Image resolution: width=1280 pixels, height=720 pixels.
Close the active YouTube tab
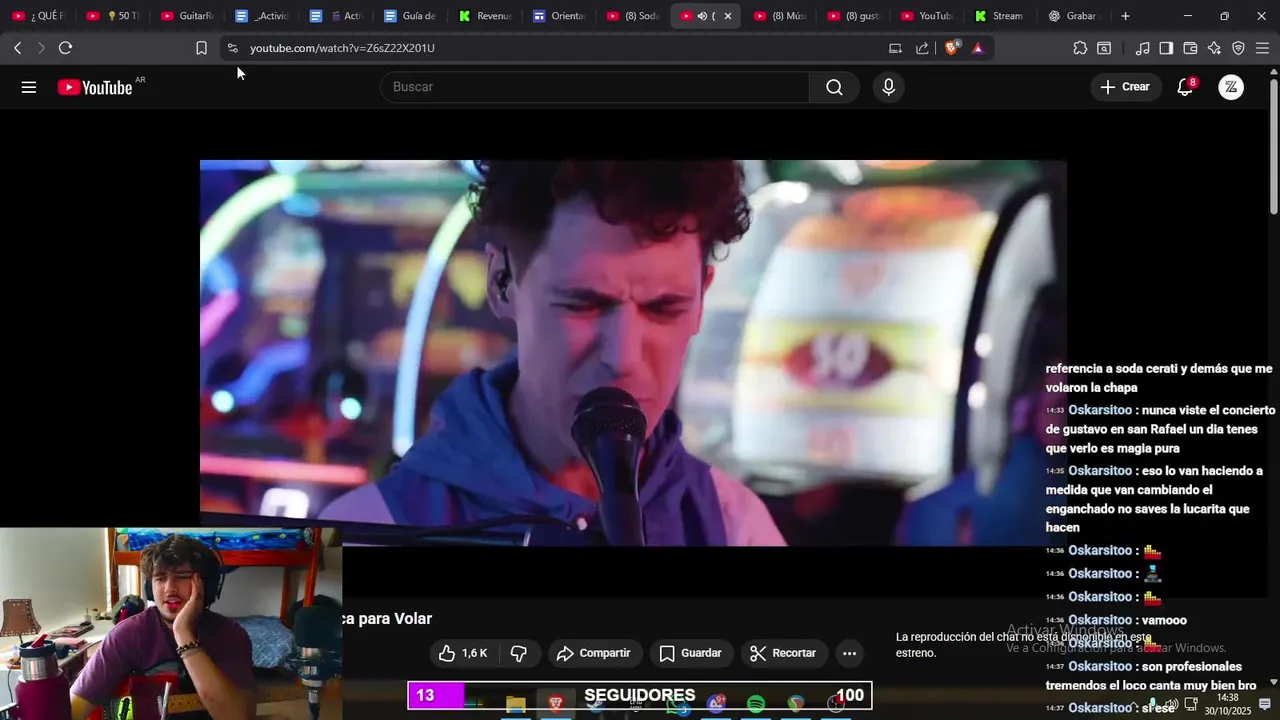(727, 16)
